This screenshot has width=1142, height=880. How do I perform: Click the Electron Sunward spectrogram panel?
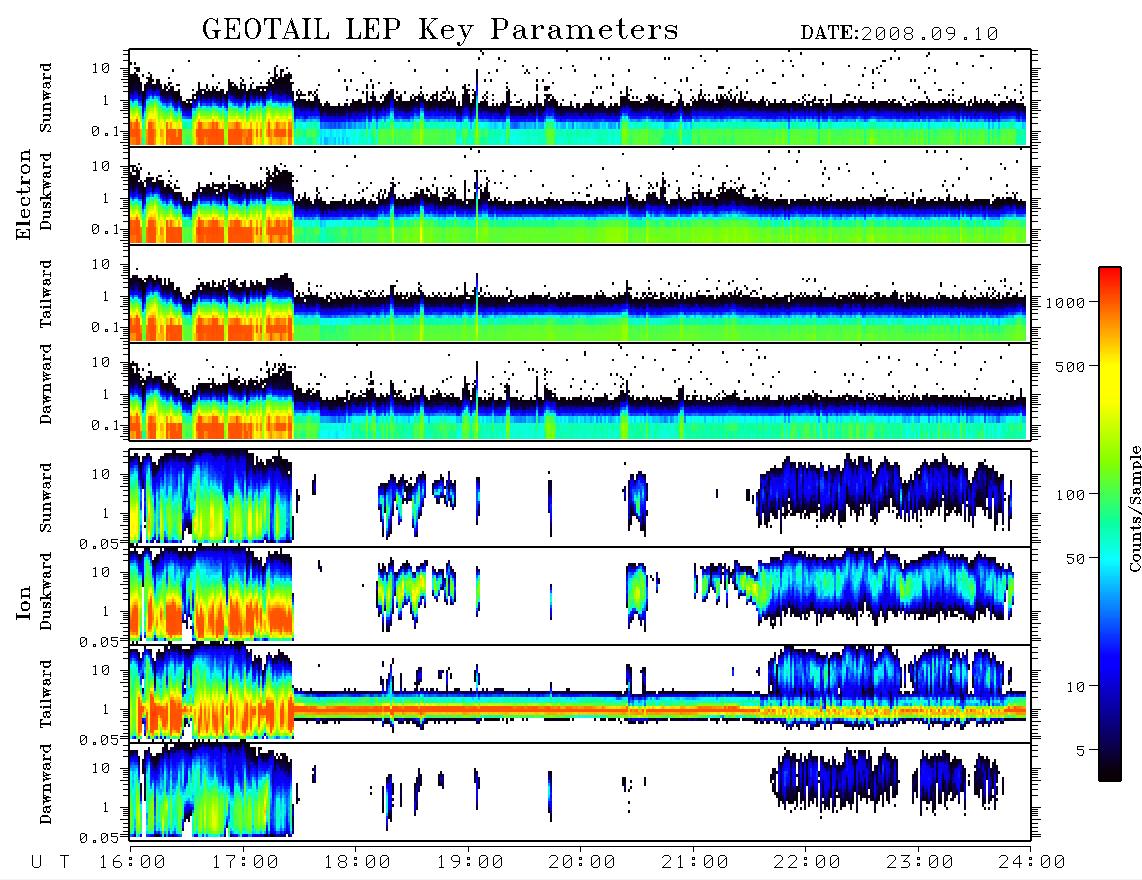(580, 97)
